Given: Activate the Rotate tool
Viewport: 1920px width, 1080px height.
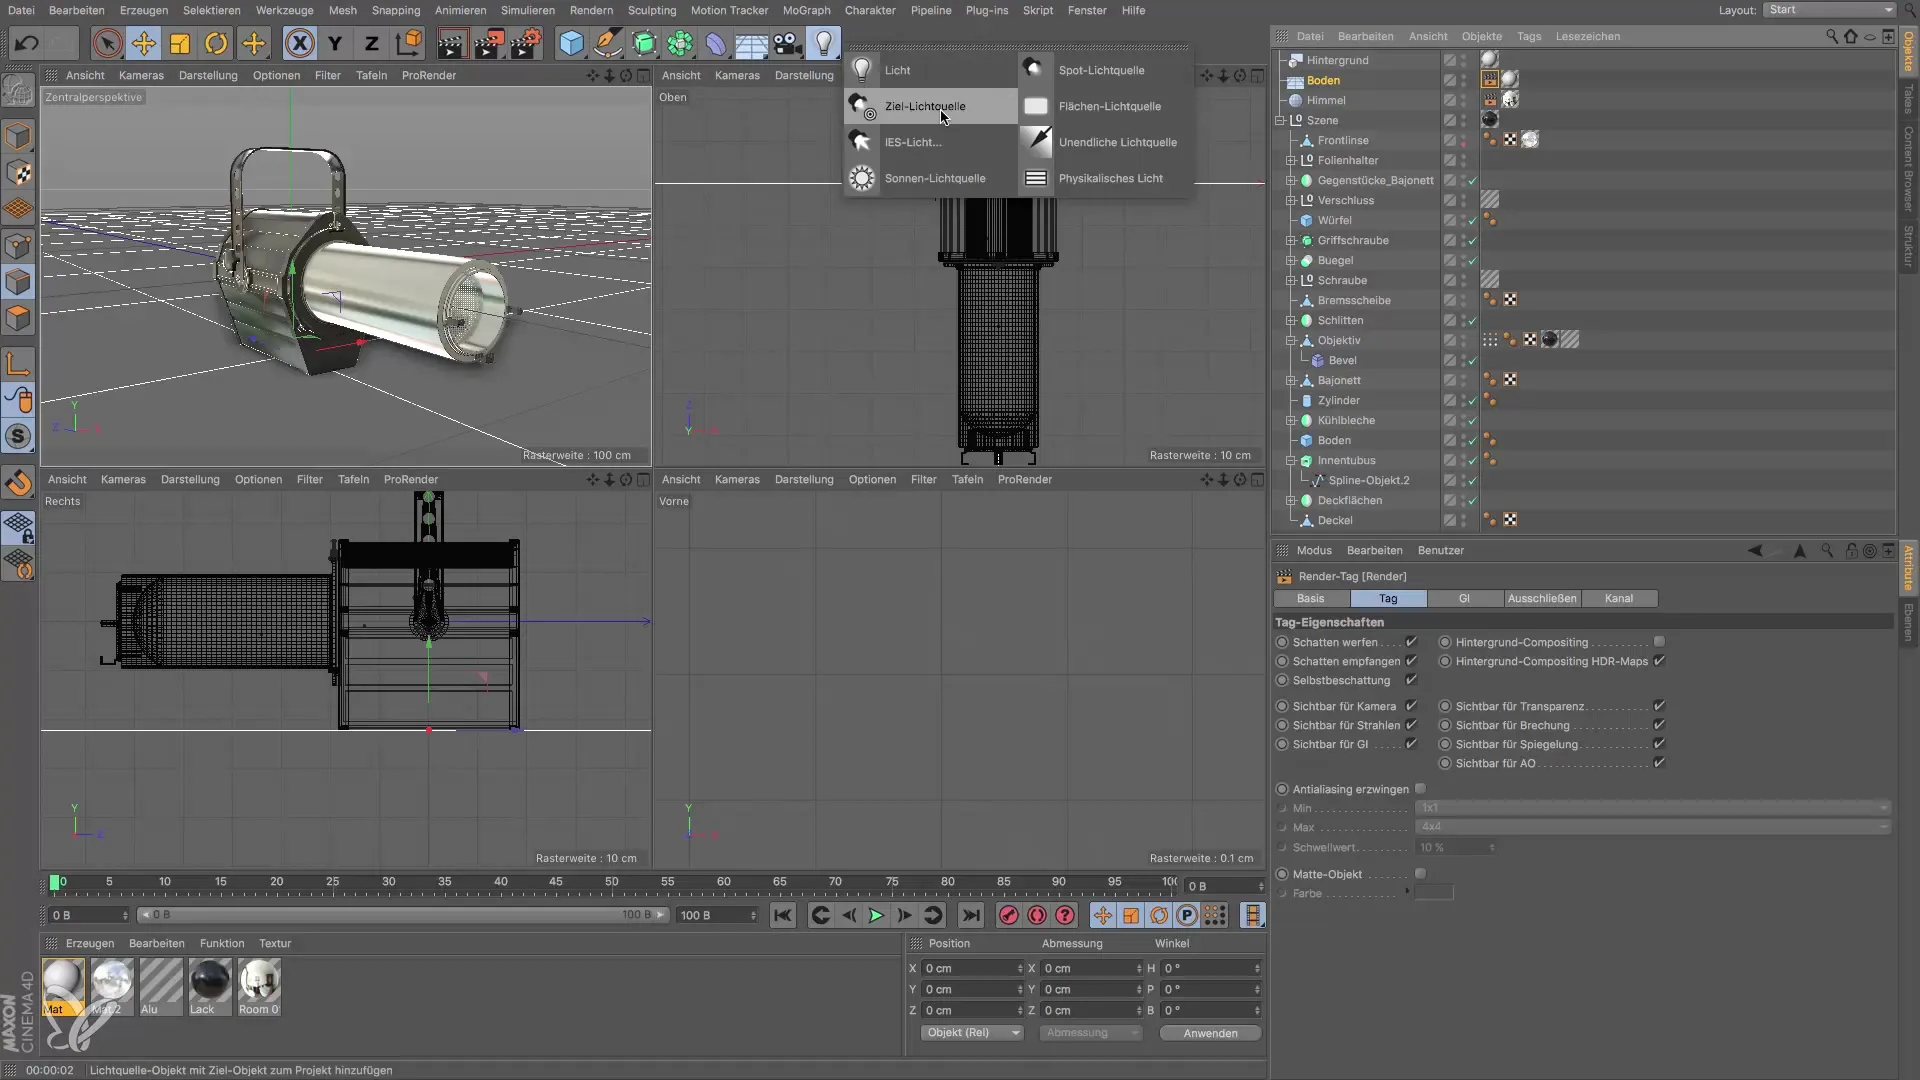Looking at the screenshot, I should click(217, 44).
